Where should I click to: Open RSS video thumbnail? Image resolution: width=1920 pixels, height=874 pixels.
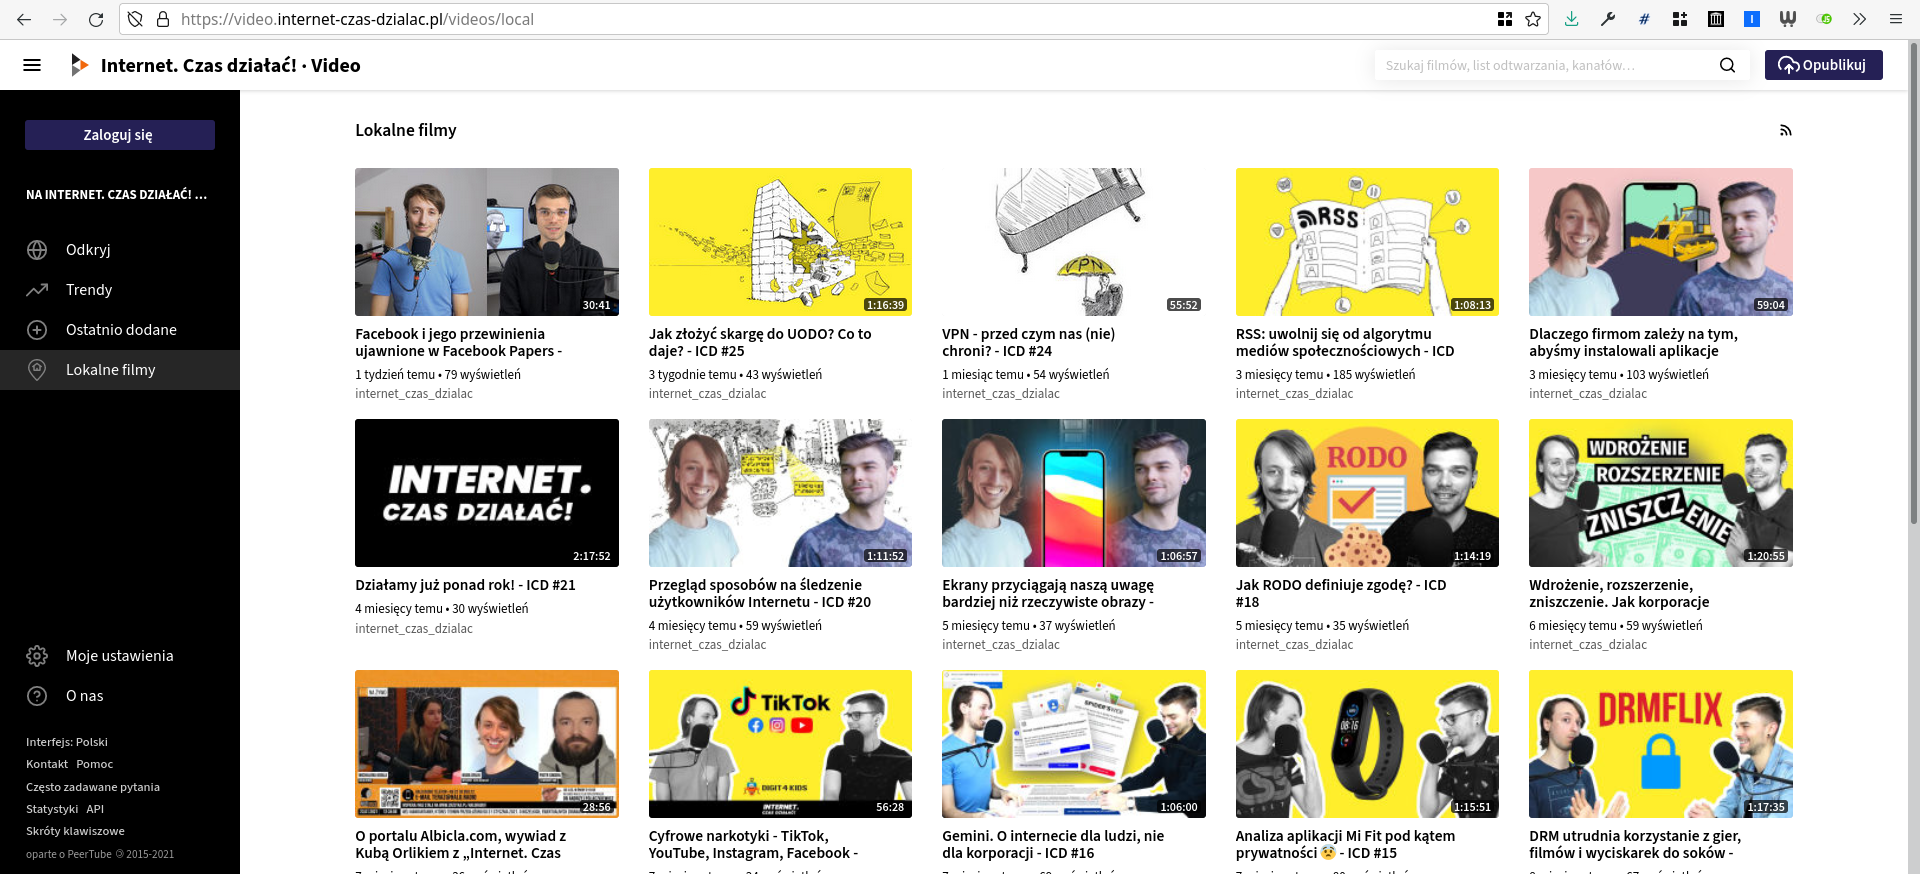pos(1367,242)
